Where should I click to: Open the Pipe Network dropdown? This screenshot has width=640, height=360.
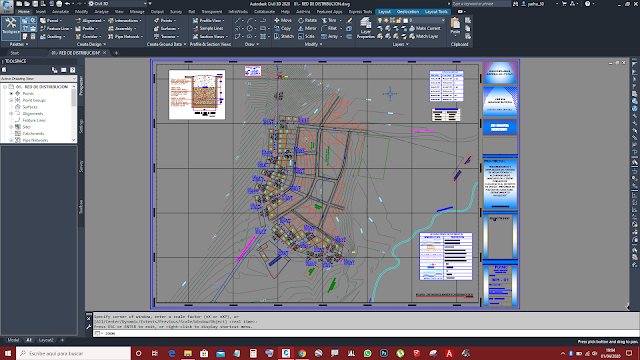pos(125,36)
